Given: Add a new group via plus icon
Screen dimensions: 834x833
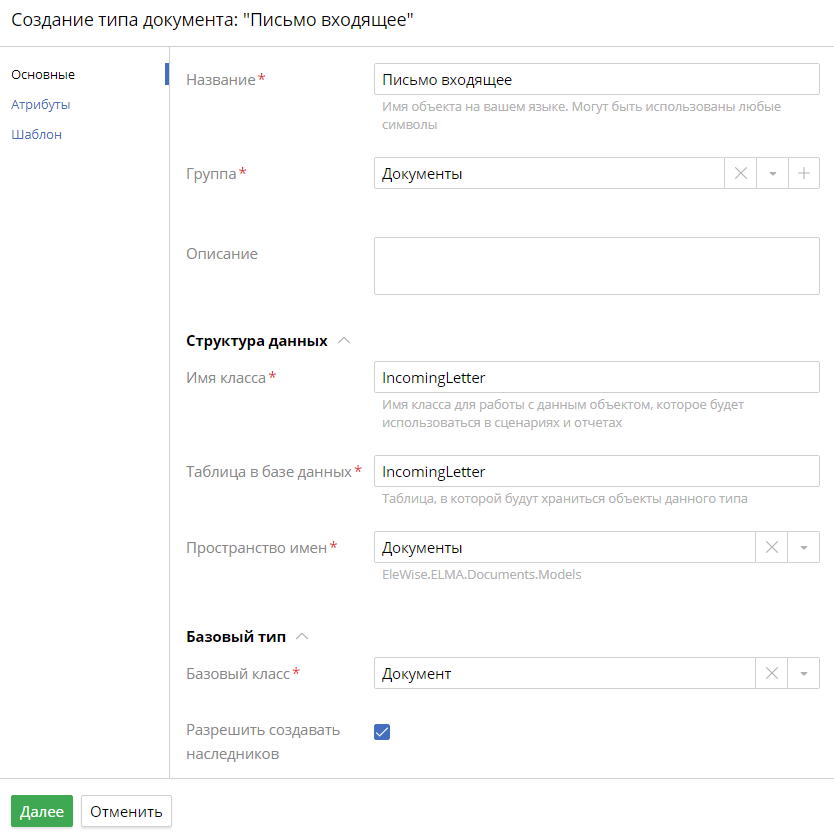Looking at the screenshot, I should point(804,172).
